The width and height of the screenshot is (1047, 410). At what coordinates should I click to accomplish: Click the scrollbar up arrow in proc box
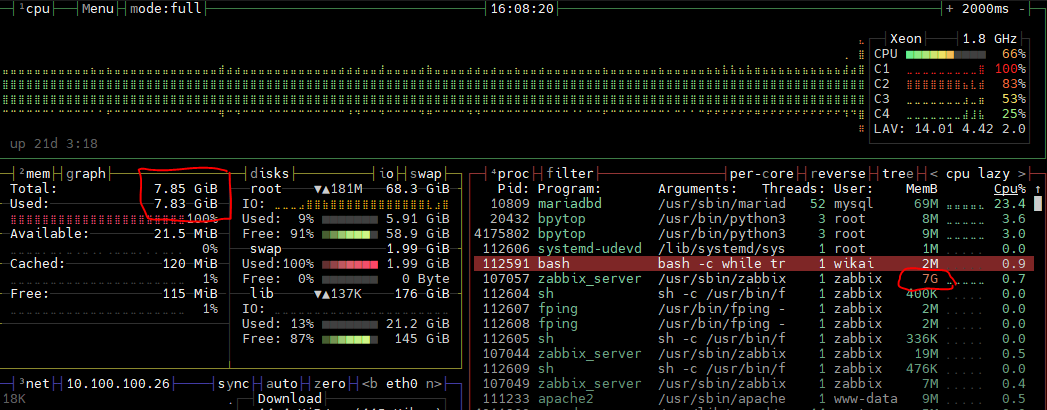pyautogui.click(x=1038, y=189)
